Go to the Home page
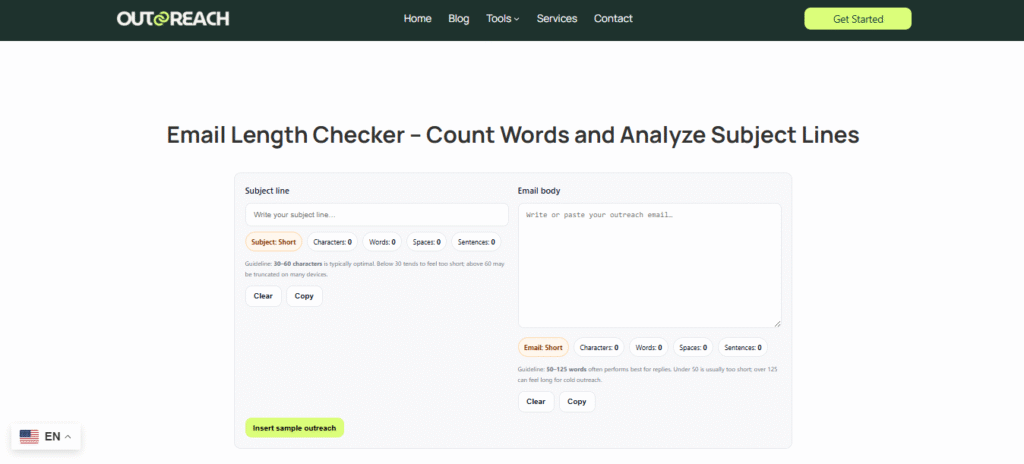The height and width of the screenshot is (464, 1024). 417,19
